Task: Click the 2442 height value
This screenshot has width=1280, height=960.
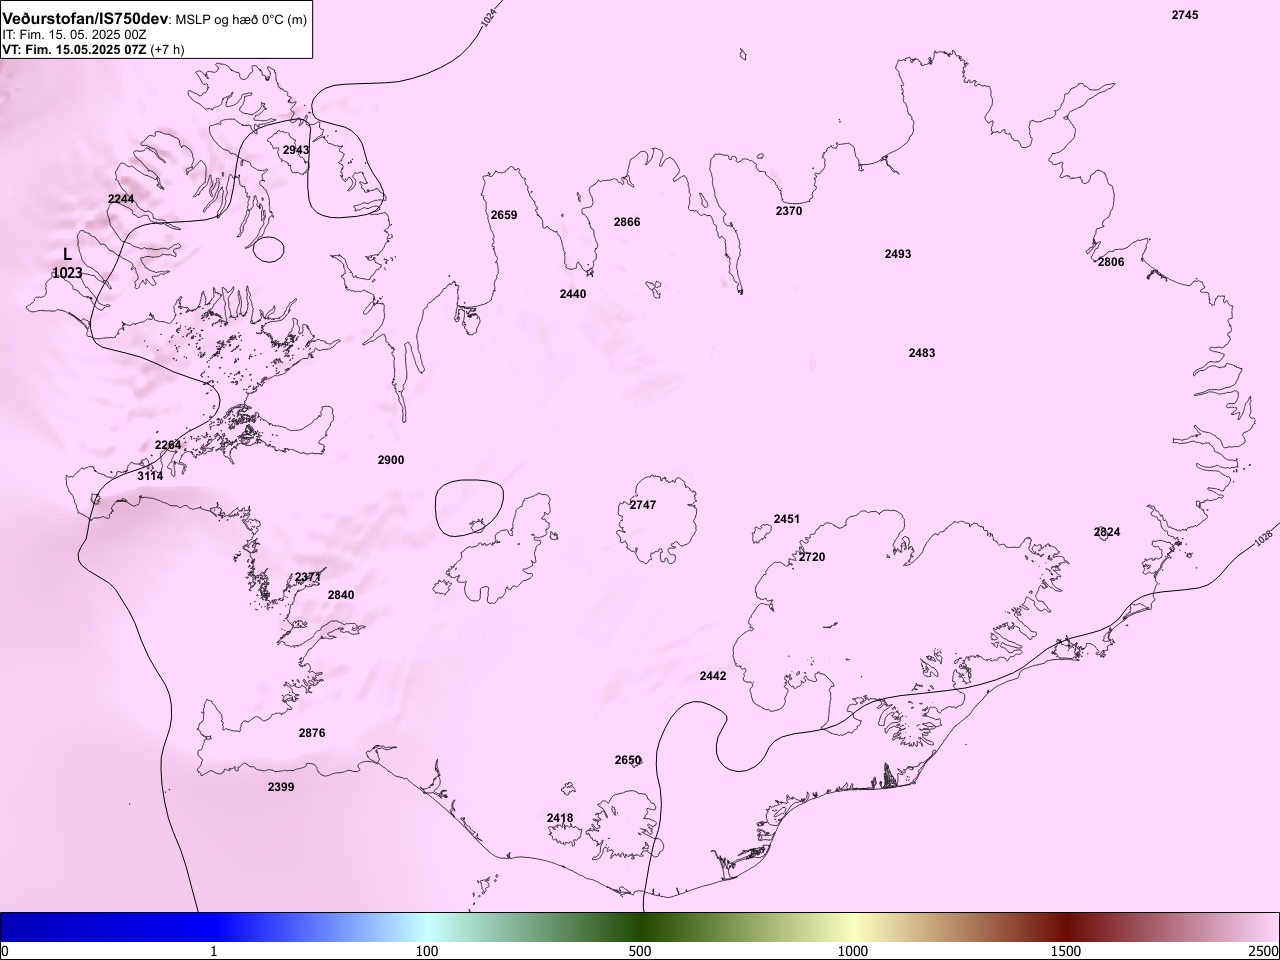Action: tap(713, 676)
